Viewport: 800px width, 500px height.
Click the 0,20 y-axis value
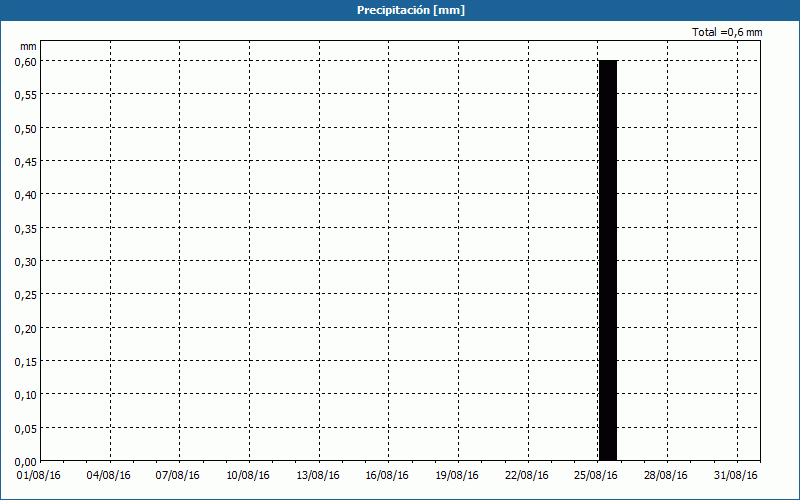tap(26, 329)
